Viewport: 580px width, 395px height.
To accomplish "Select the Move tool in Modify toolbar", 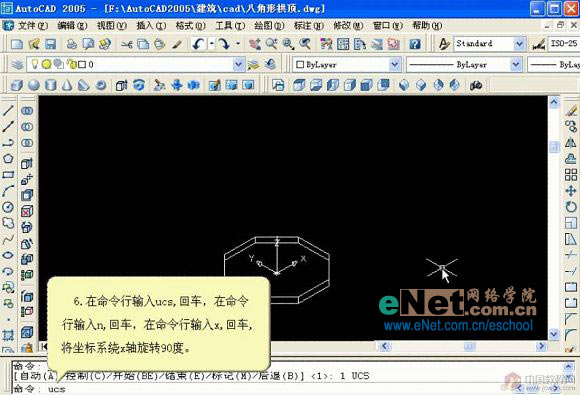I will coord(571,191).
